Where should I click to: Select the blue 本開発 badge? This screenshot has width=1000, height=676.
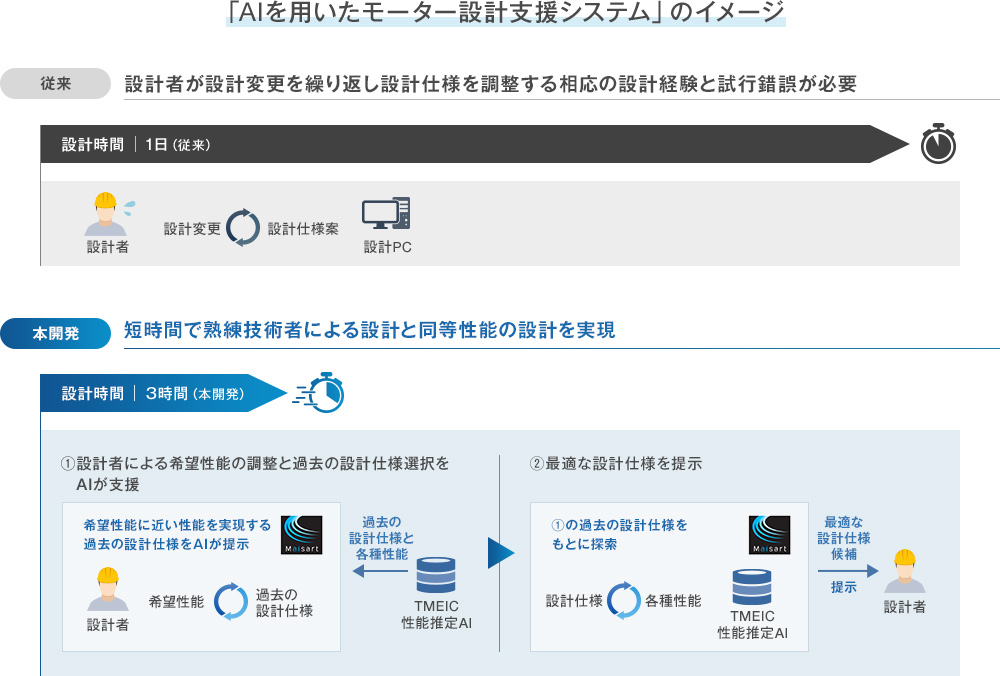tap(55, 334)
